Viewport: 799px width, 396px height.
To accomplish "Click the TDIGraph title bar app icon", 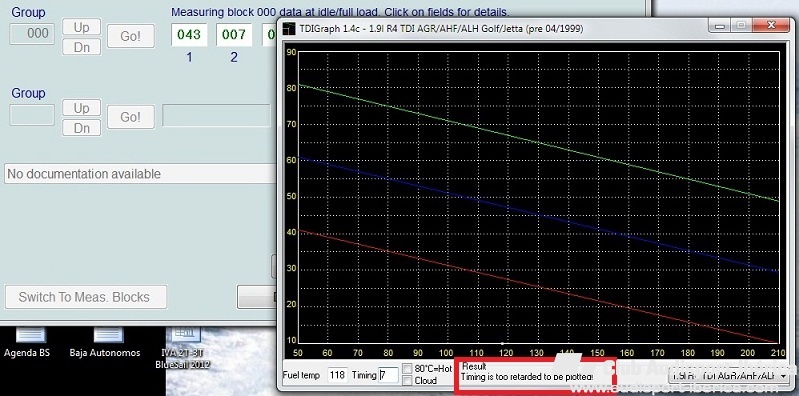I will click(289, 29).
